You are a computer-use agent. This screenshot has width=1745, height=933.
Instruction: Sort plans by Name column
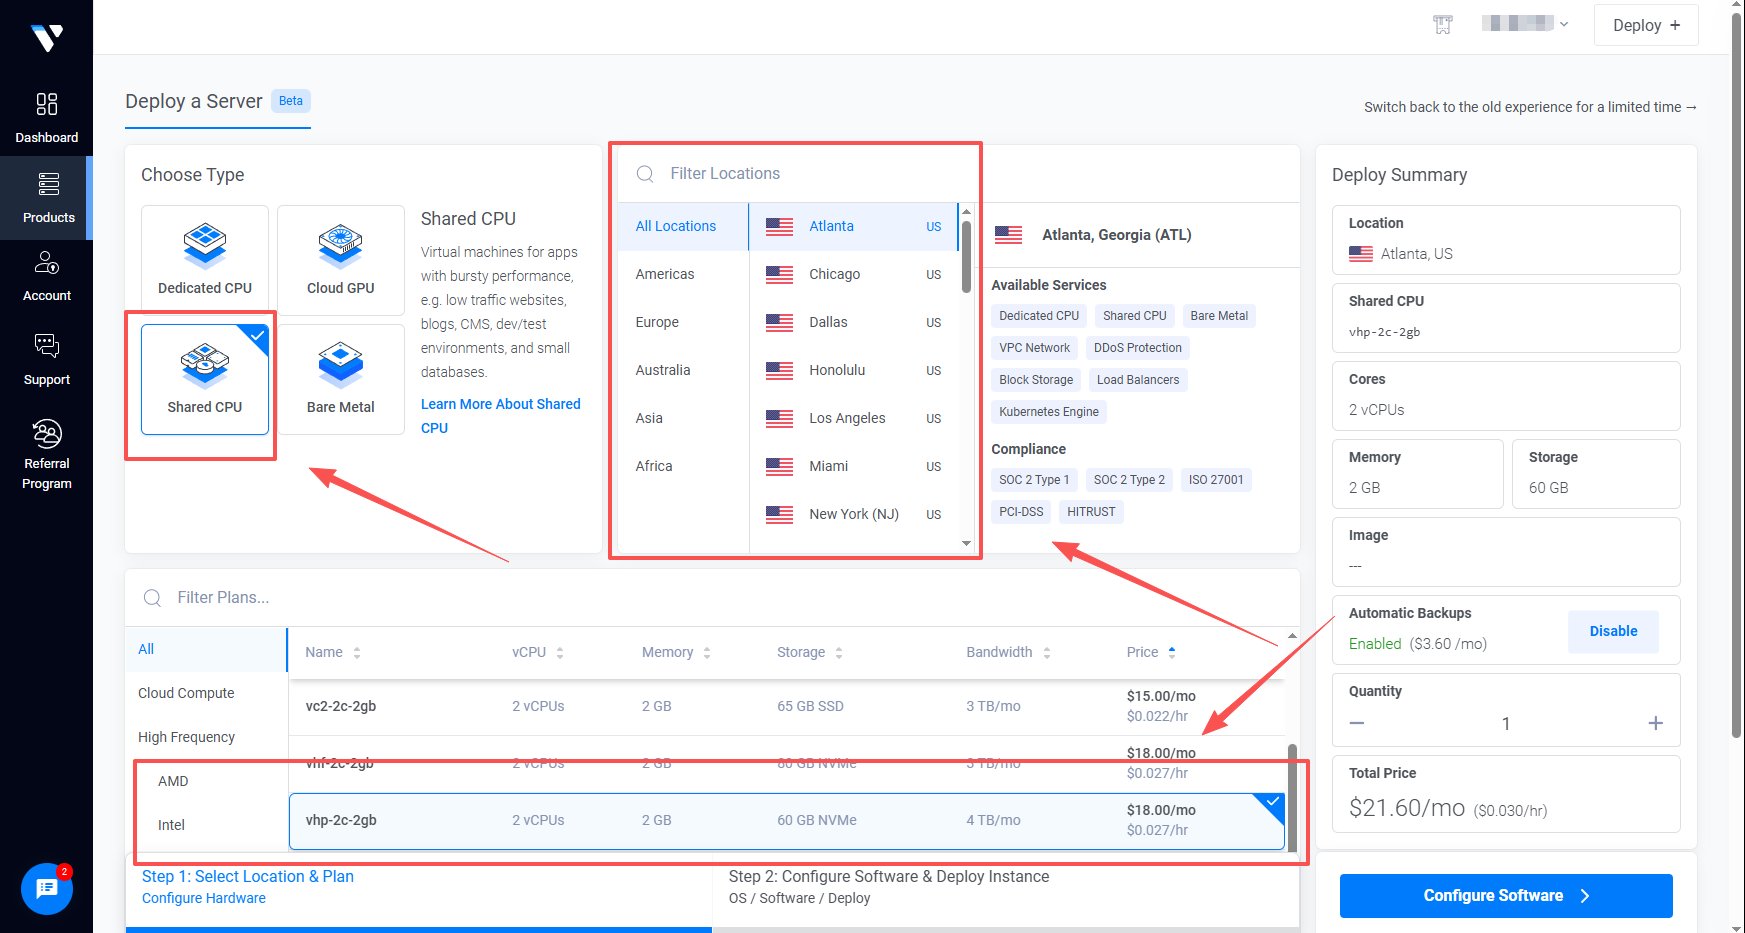click(333, 652)
